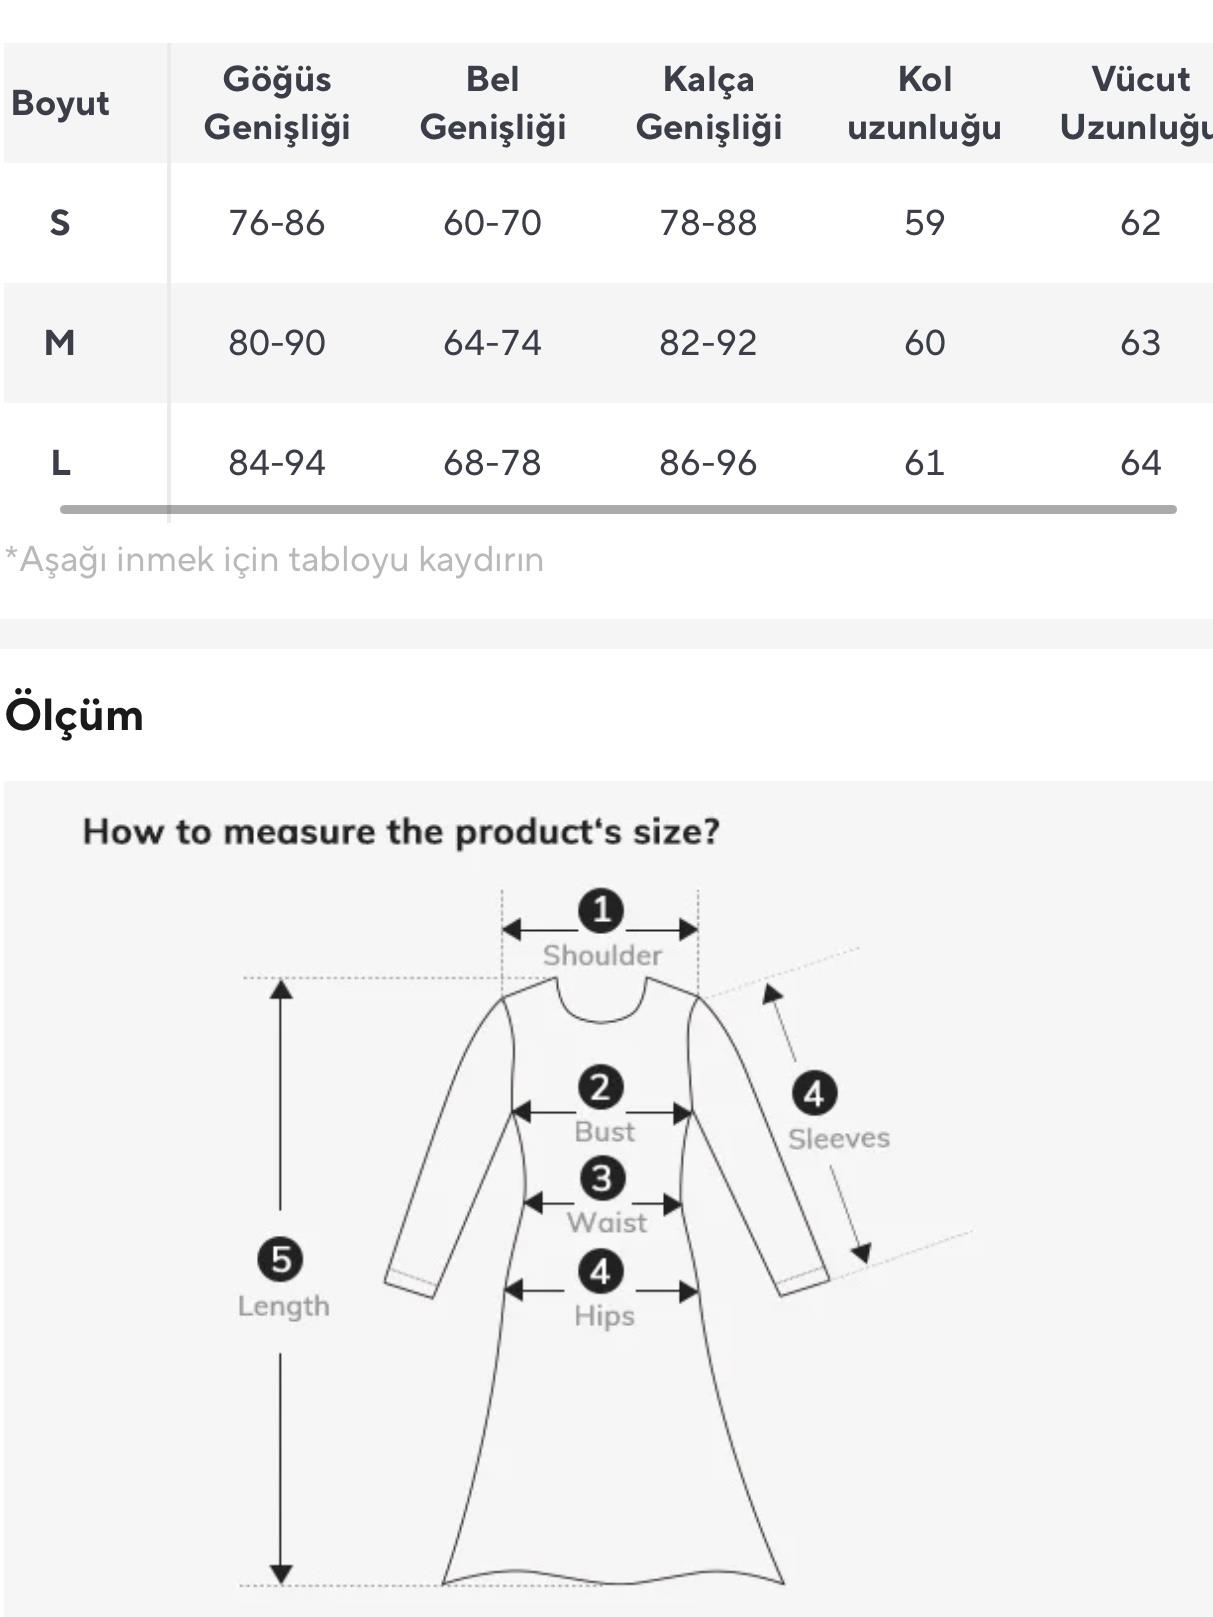Click the 'How to measure the product's size?' title
Screen dimensions: 1213x1617
pos(401,831)
